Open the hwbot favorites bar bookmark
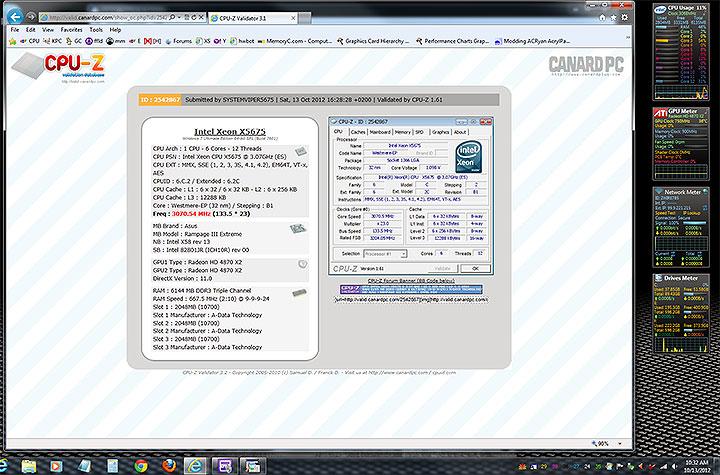This screenshot has width=720, height=475. click(242, 41)
